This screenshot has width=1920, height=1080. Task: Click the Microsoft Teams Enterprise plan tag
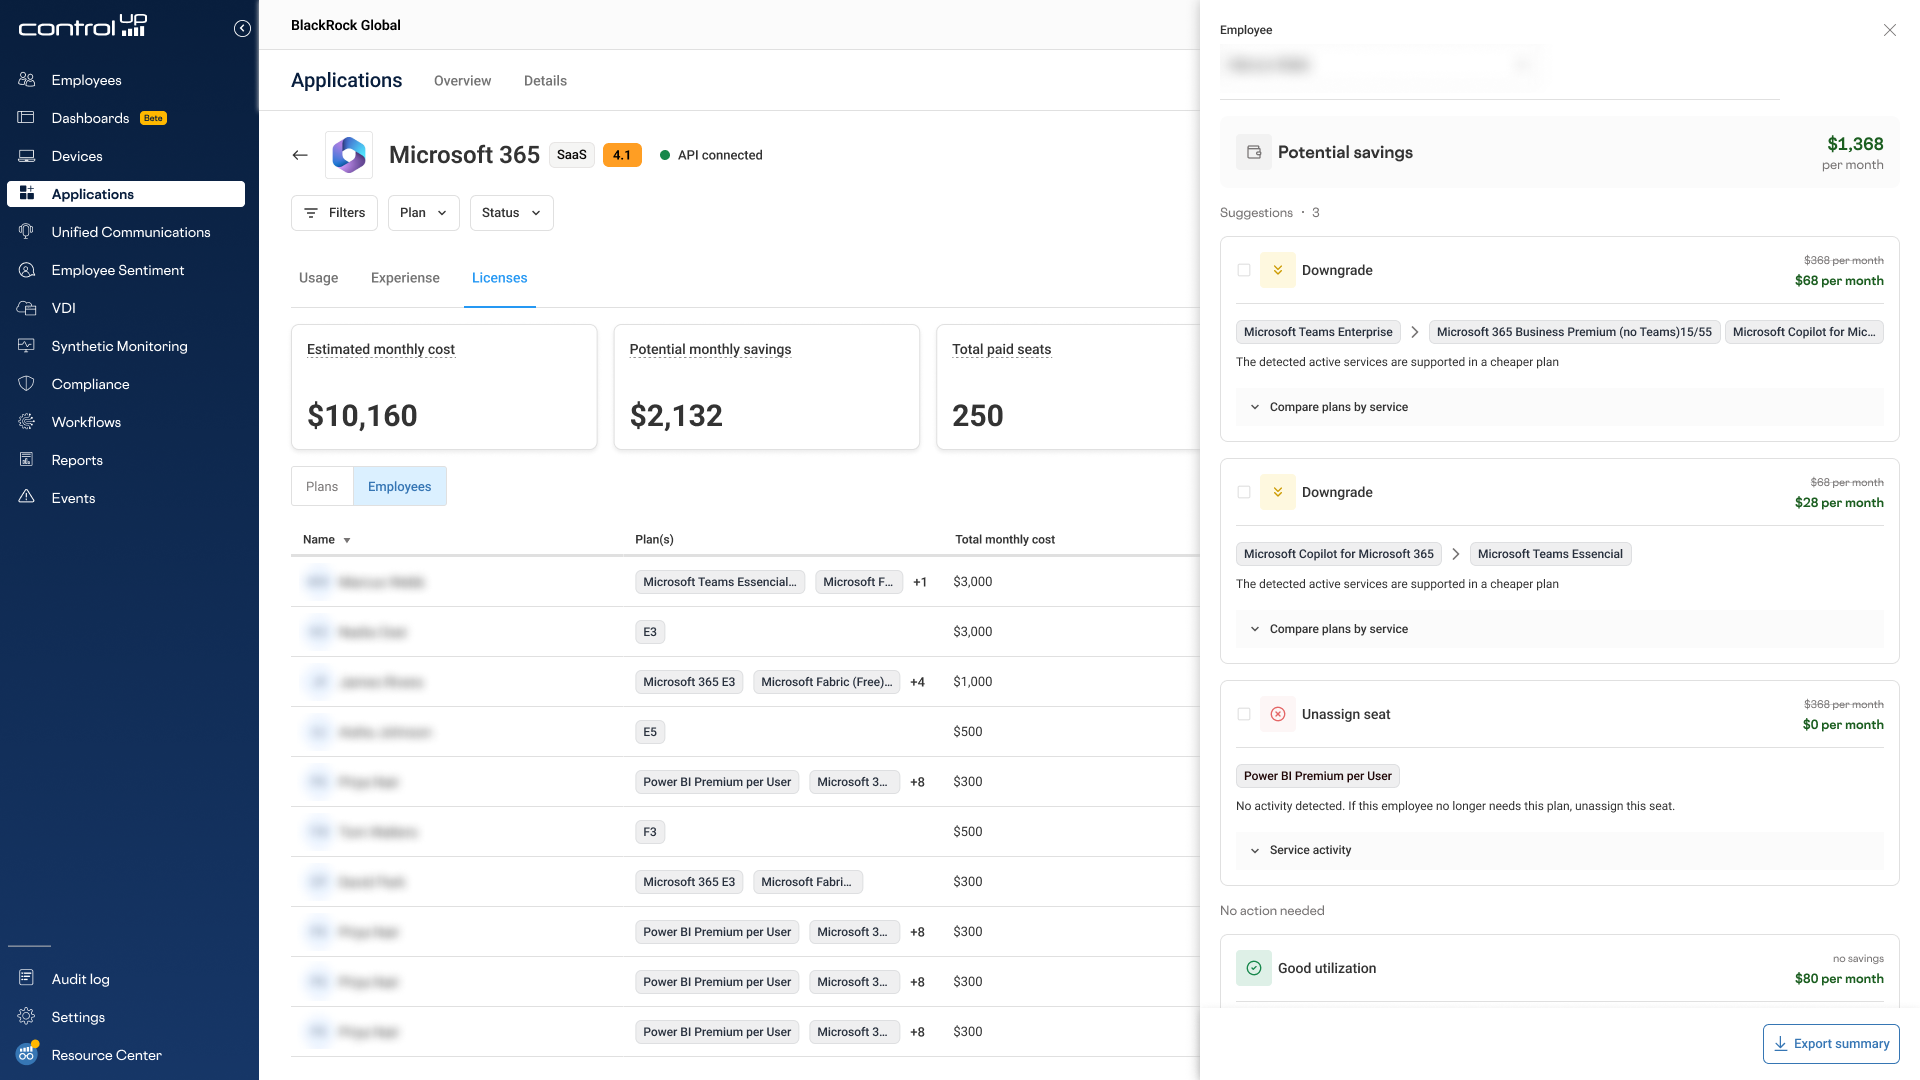coord(1318,332)
